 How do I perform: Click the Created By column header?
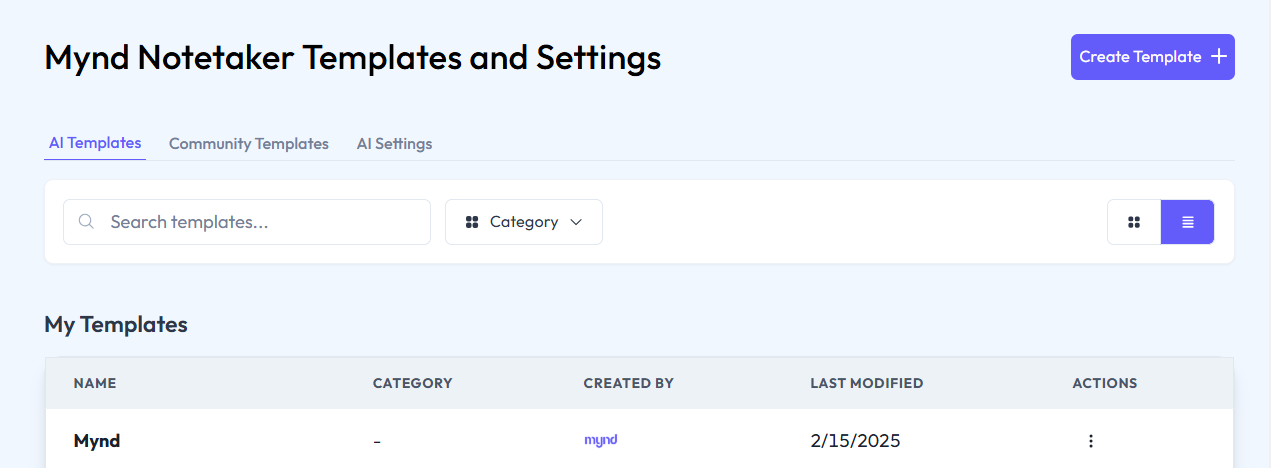point(628,383)
